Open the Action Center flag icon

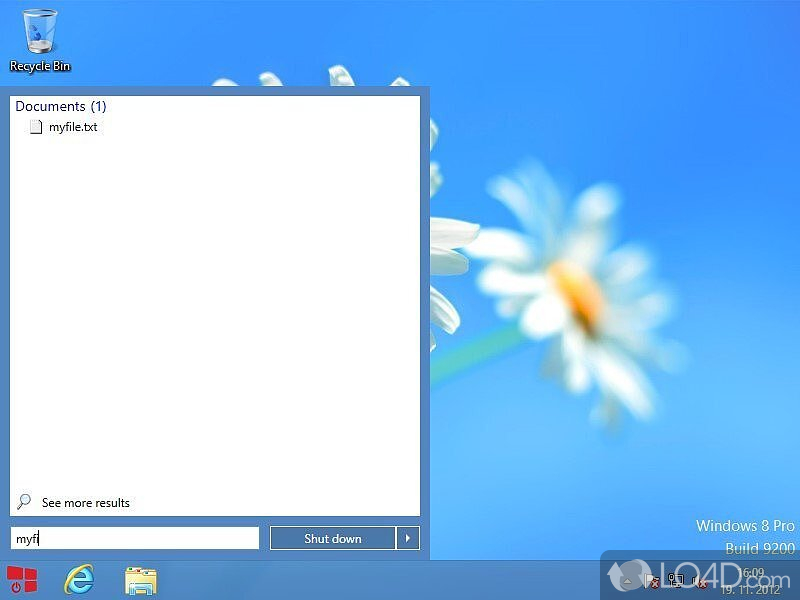pyautogui.click(x=652, y=581)
